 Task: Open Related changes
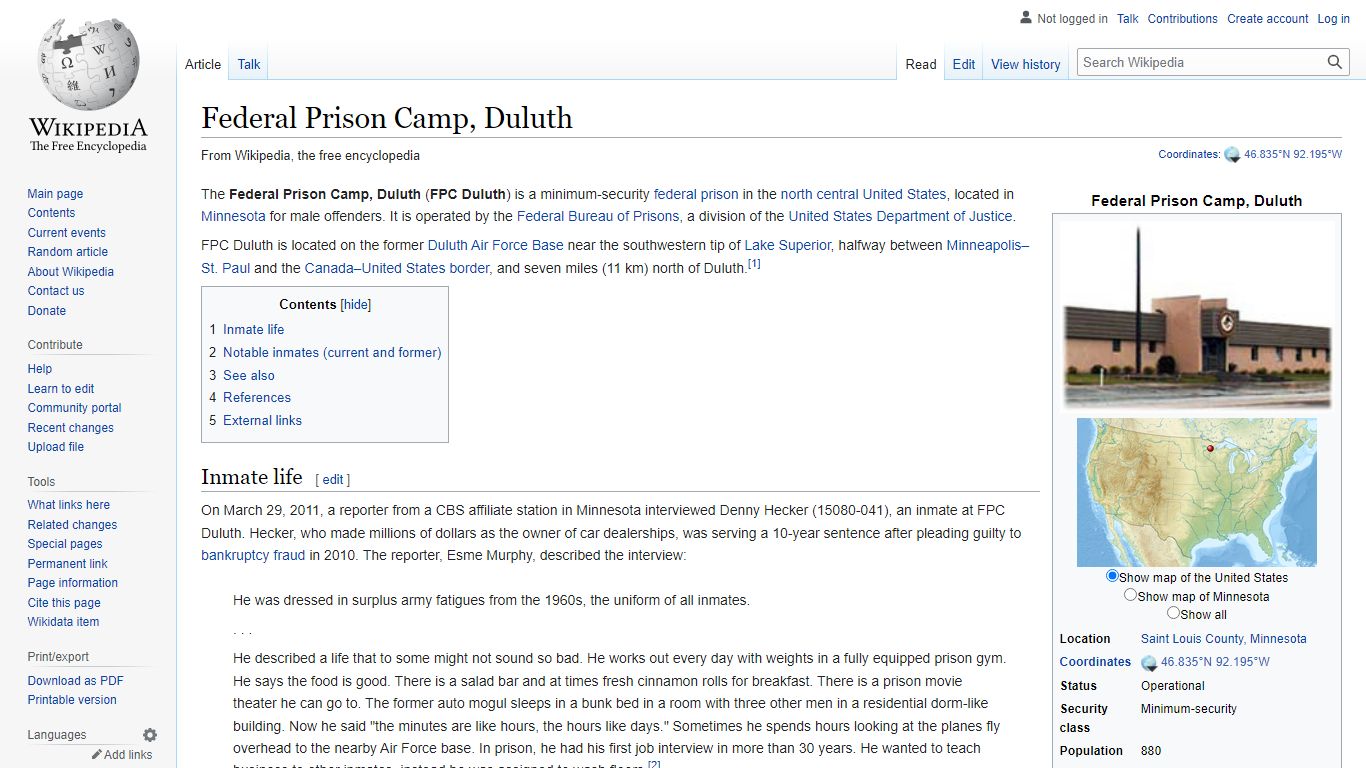click(x=72, y=525)
